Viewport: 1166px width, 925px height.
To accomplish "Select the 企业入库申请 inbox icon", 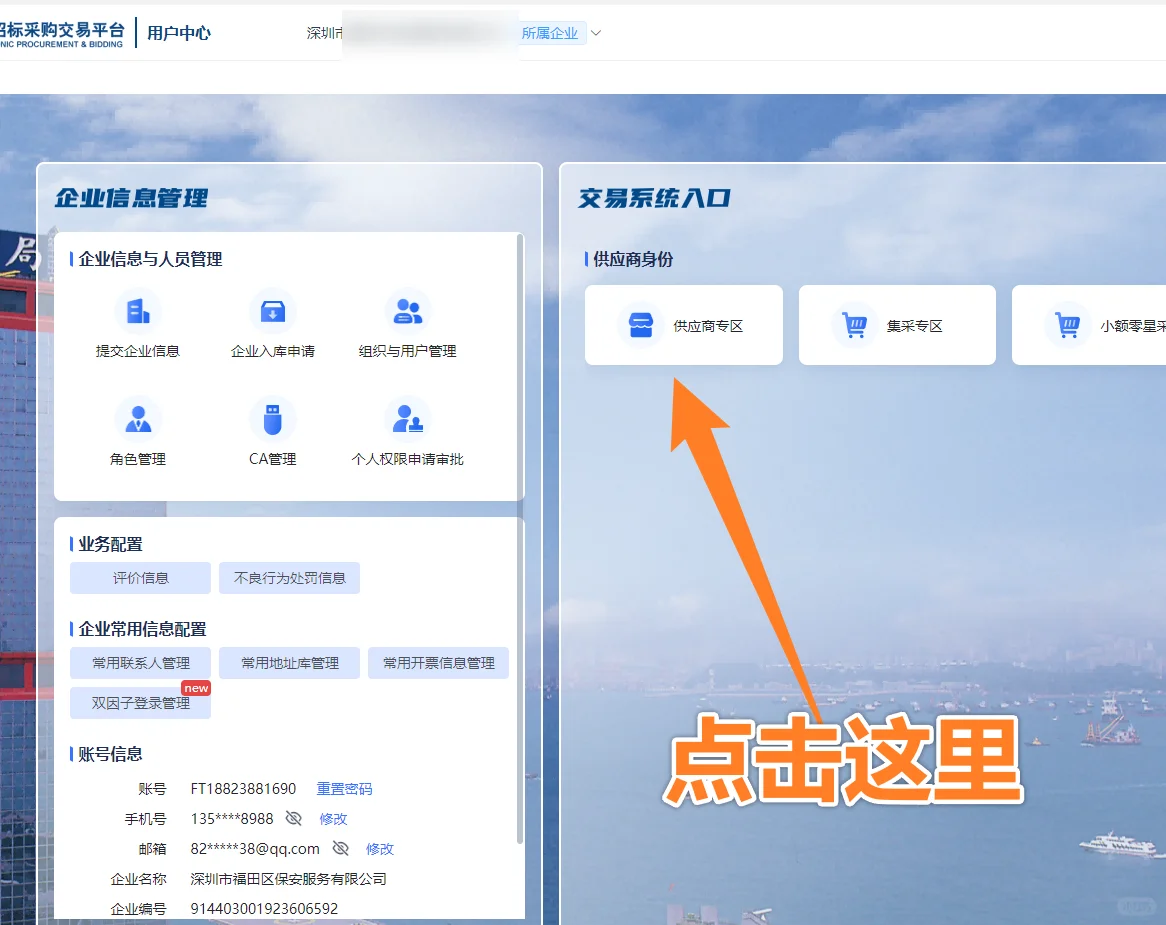I will point(272,311).
